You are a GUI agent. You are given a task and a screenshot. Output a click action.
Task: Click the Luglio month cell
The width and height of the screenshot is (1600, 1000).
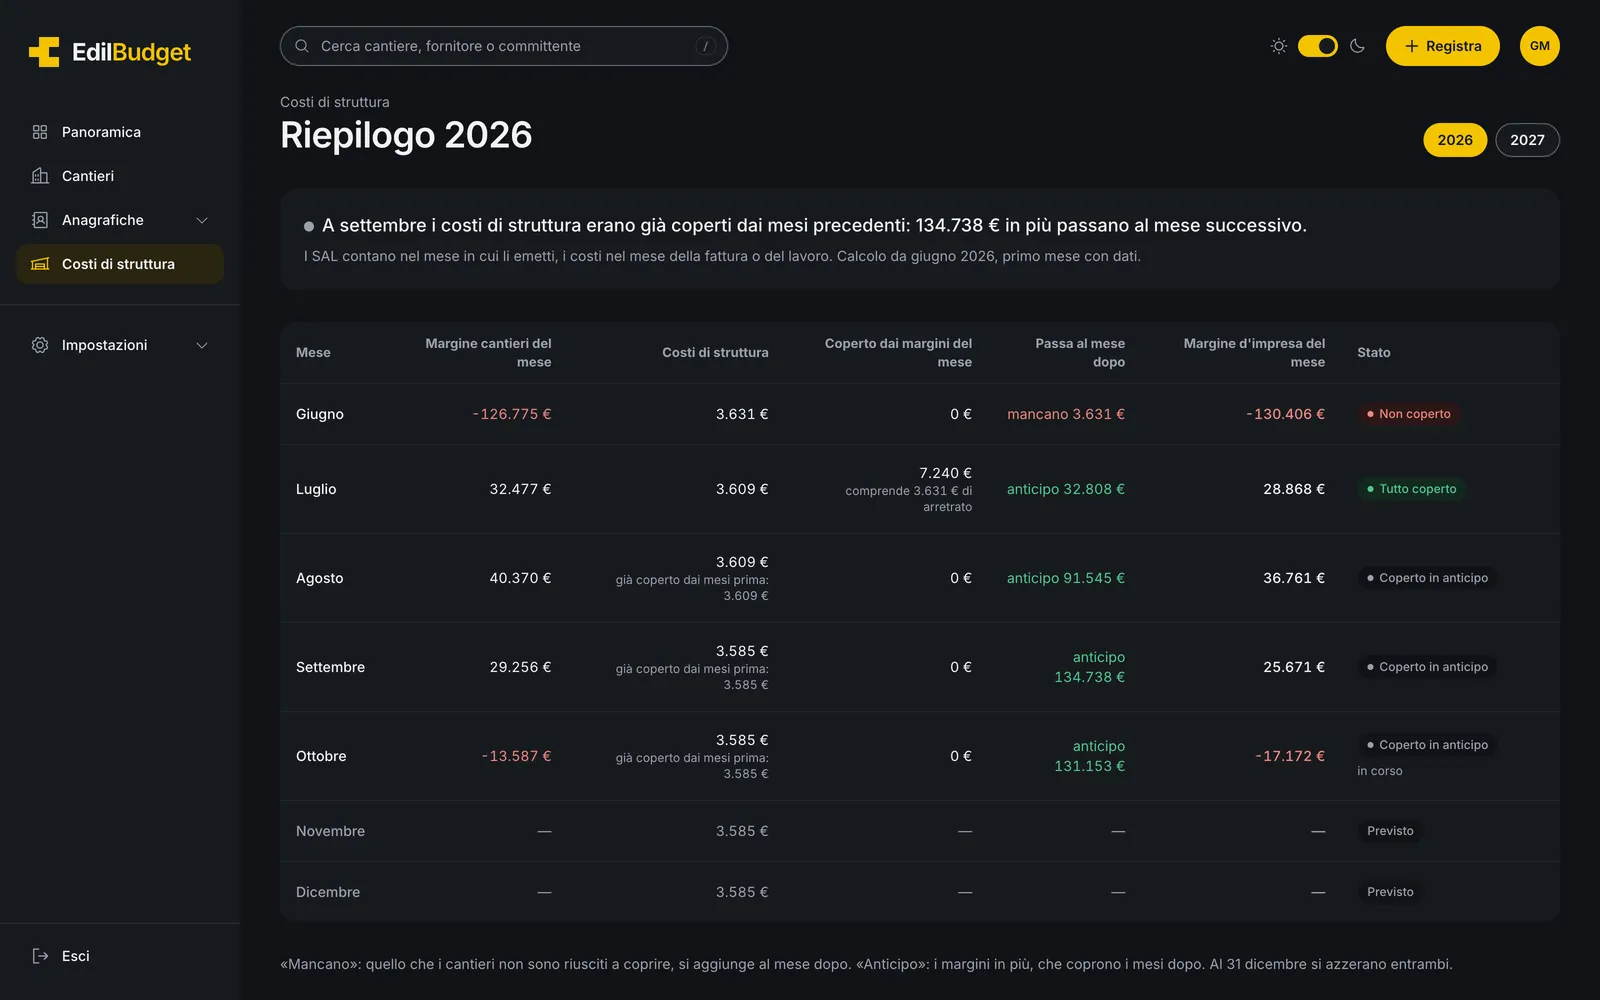[x=316, y=489]
